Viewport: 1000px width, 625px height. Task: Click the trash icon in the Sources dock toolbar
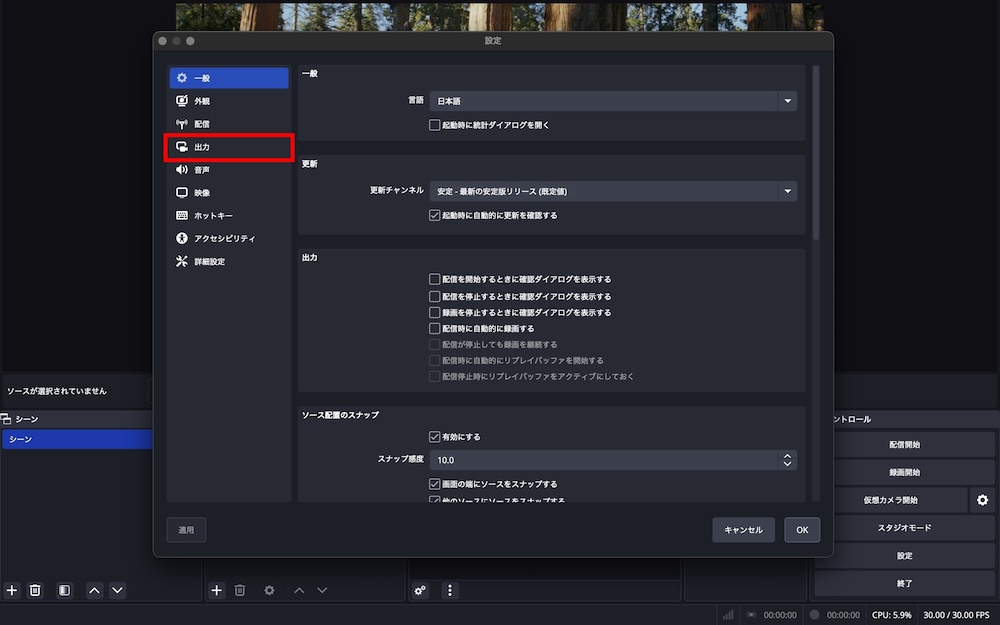pyautogui.click(x=240, y=590)
